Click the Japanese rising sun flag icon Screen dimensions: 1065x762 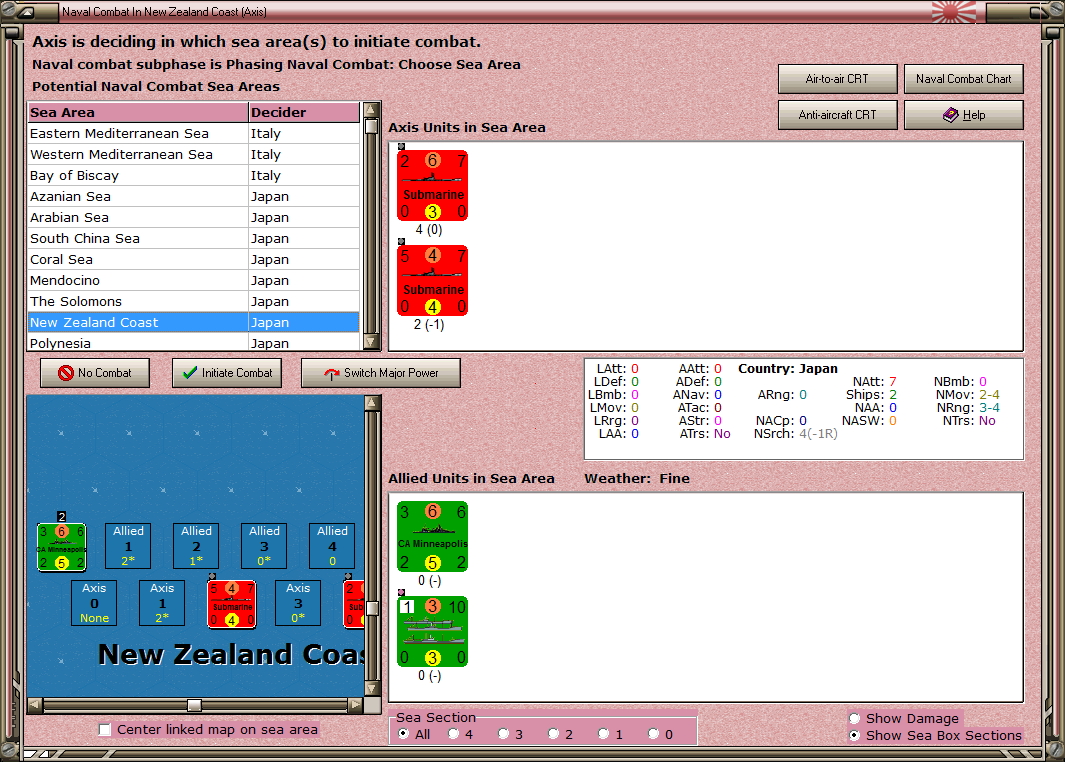coord(954,12)
